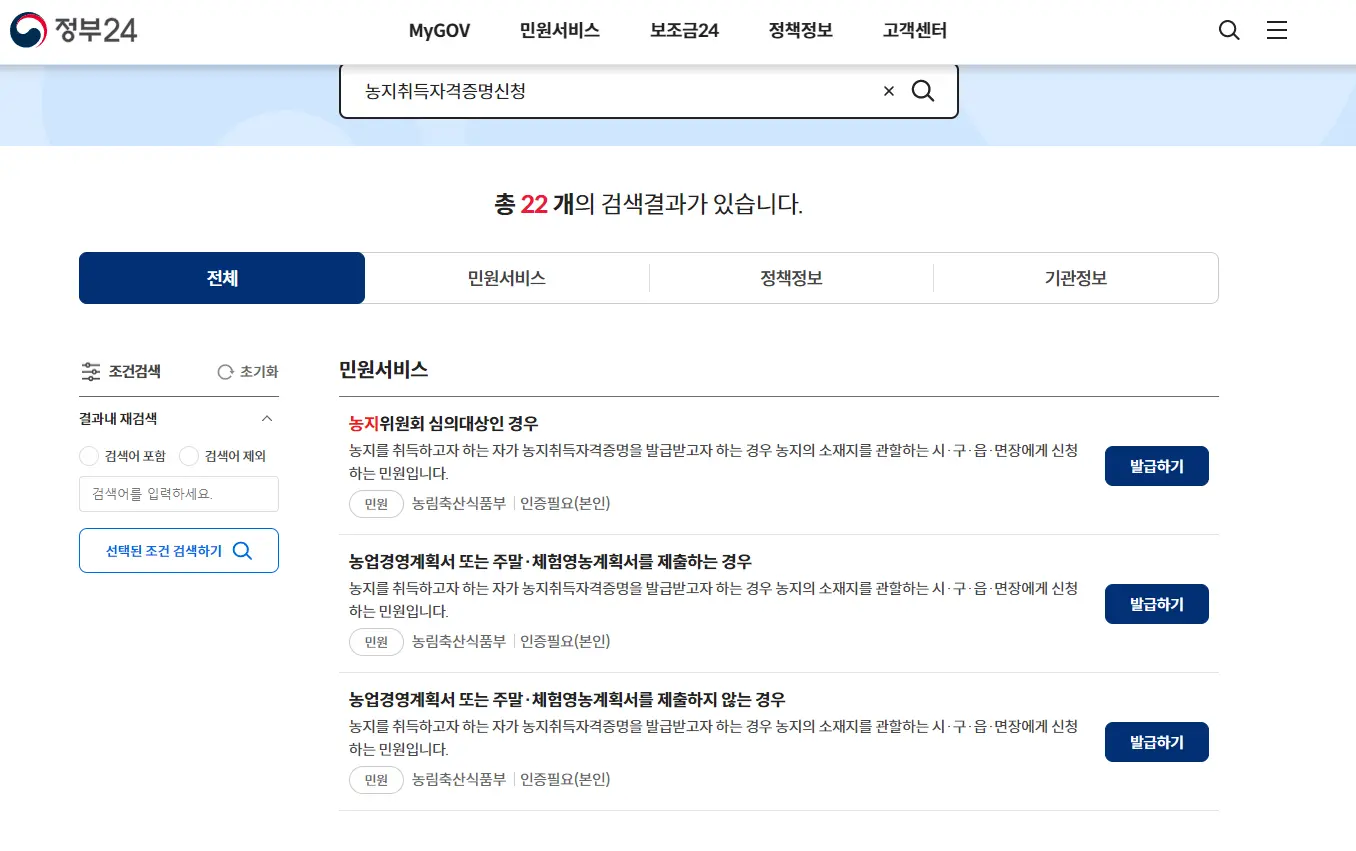The height and width of the screenshot is (851, 1356).
Task: Switch to the 민원서비스 results tab
Action: point(506,277)
